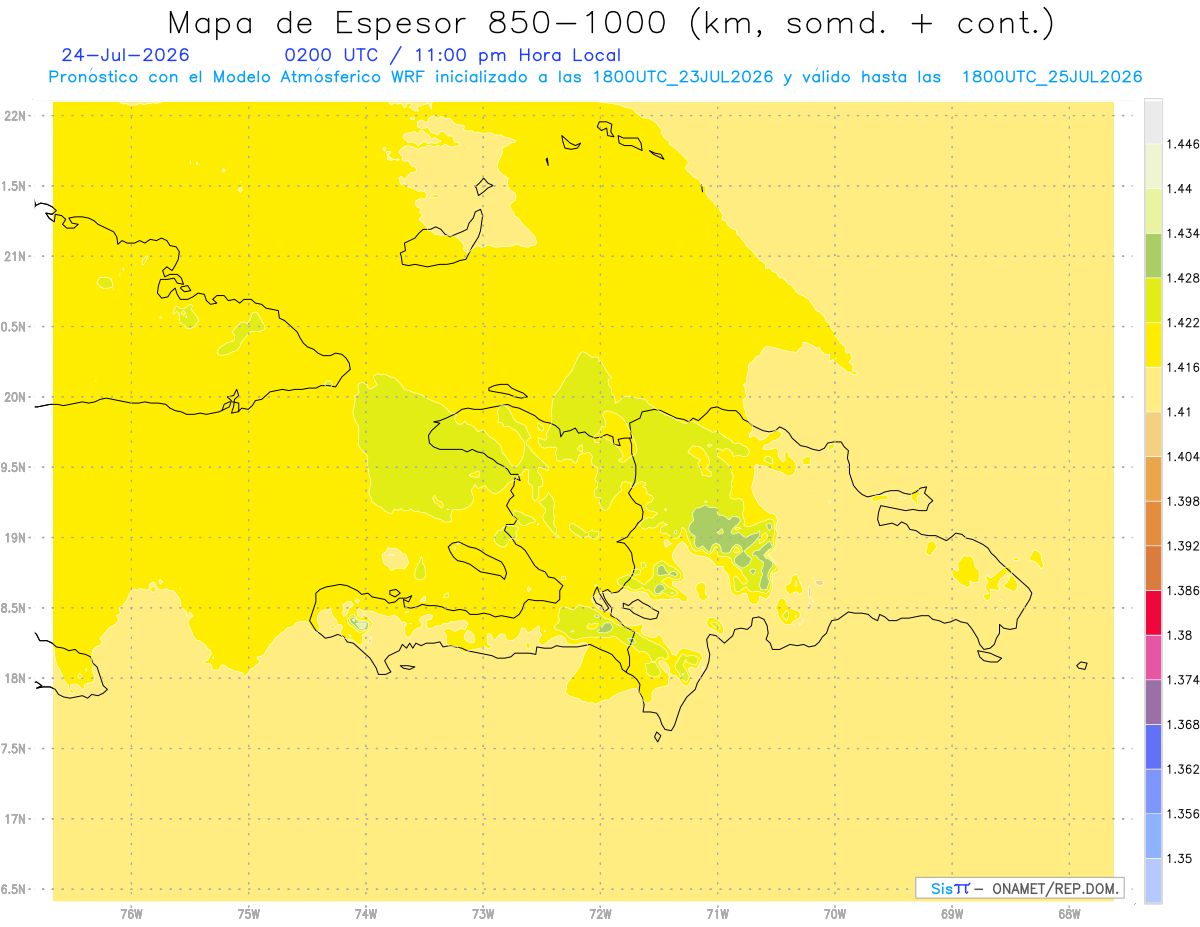The width and height of the screenshot is (1200, 927).
Task: Click the 68W longitude label
Action: (1069, 913)
